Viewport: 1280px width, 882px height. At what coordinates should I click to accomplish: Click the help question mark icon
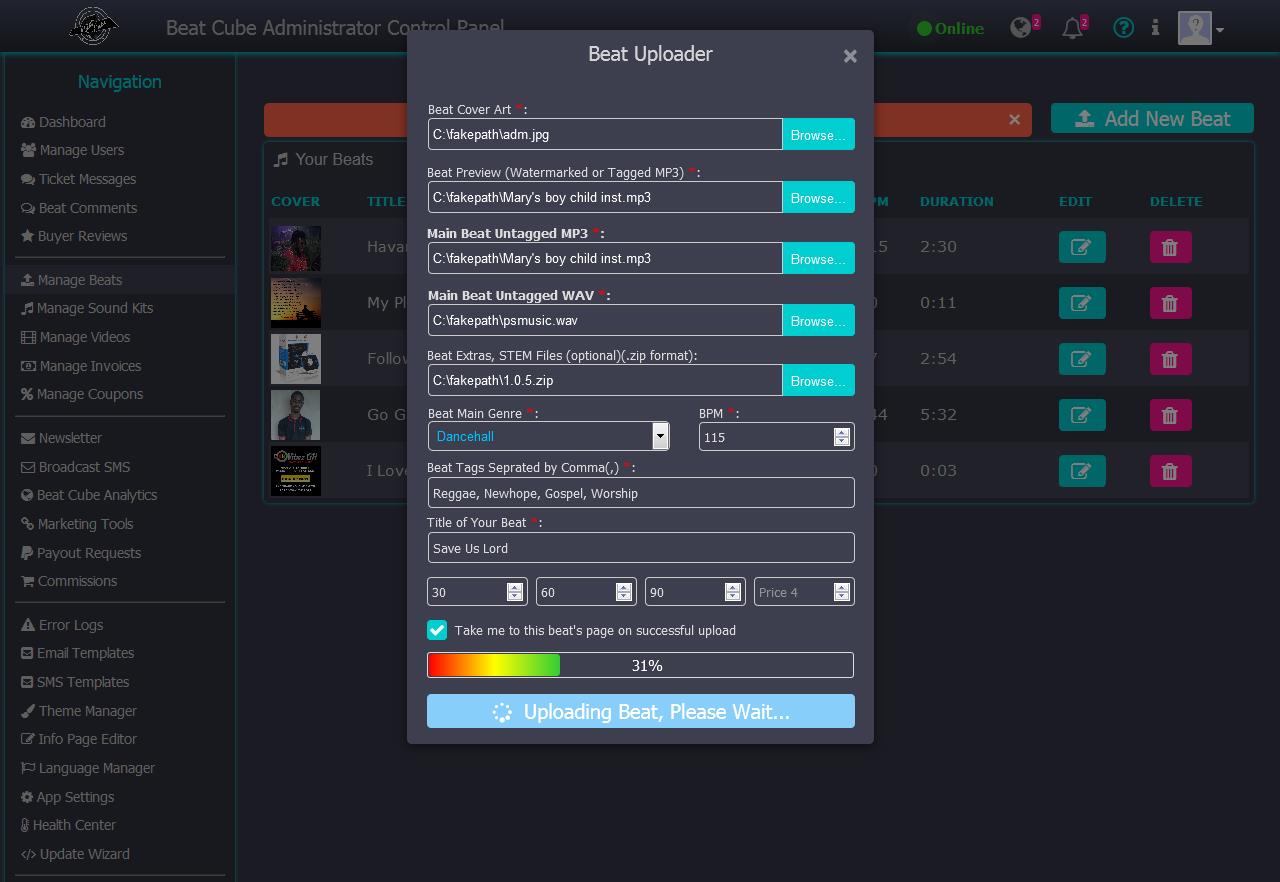point(1123,28)
